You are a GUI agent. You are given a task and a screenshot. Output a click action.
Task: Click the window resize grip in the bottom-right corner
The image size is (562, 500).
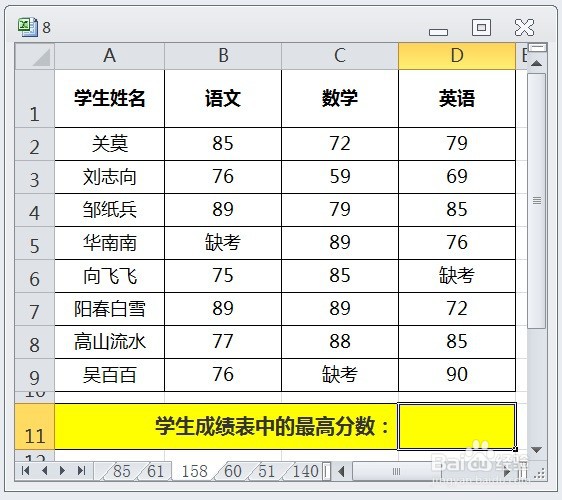click(539, 473)
